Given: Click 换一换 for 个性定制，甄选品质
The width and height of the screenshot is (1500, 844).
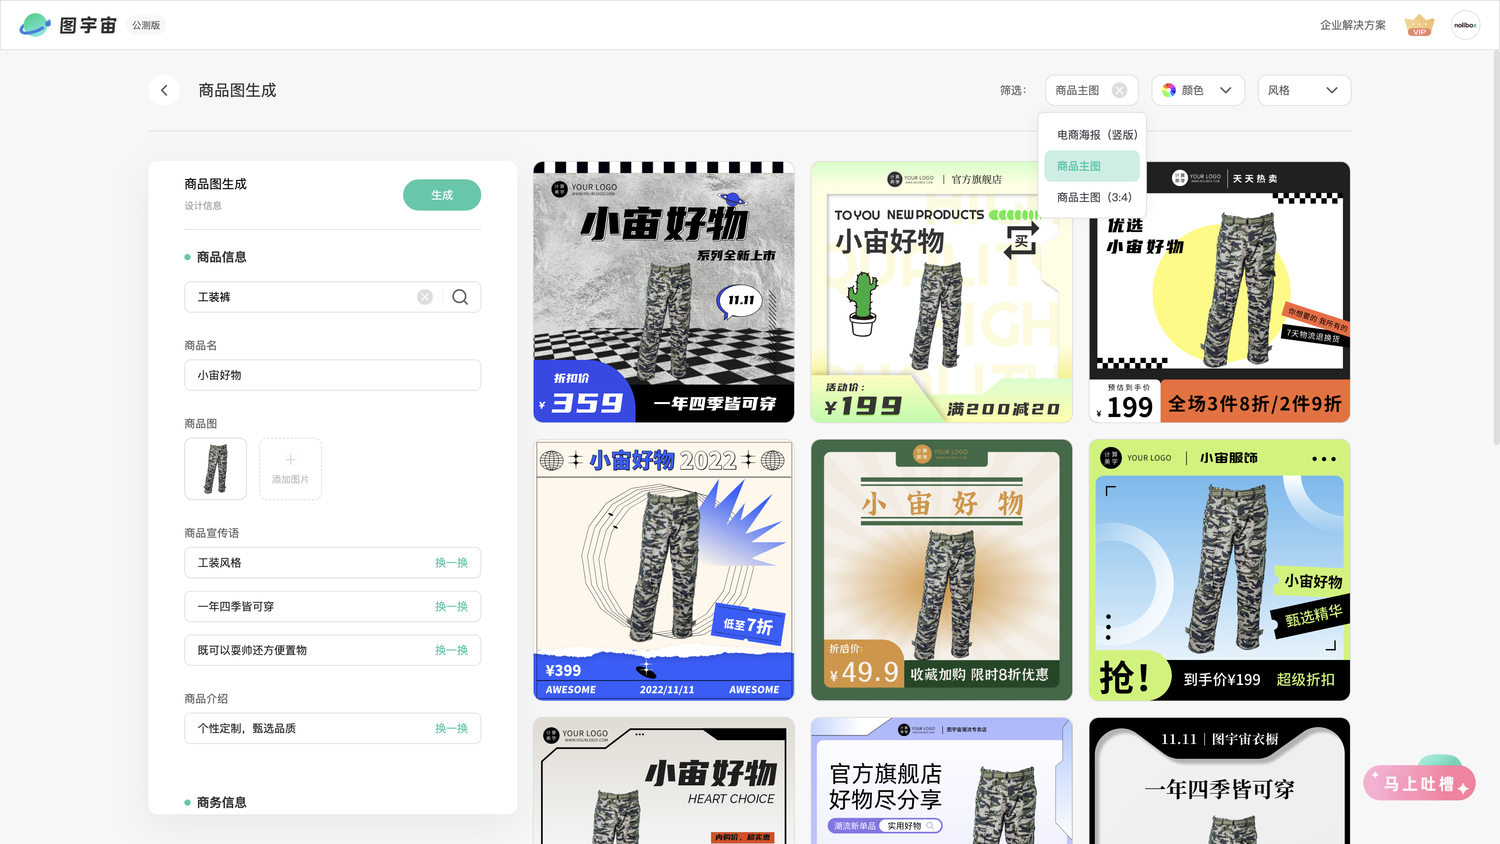Looking at the screenshot, I should pyautogui.click(x=451, y=729).
